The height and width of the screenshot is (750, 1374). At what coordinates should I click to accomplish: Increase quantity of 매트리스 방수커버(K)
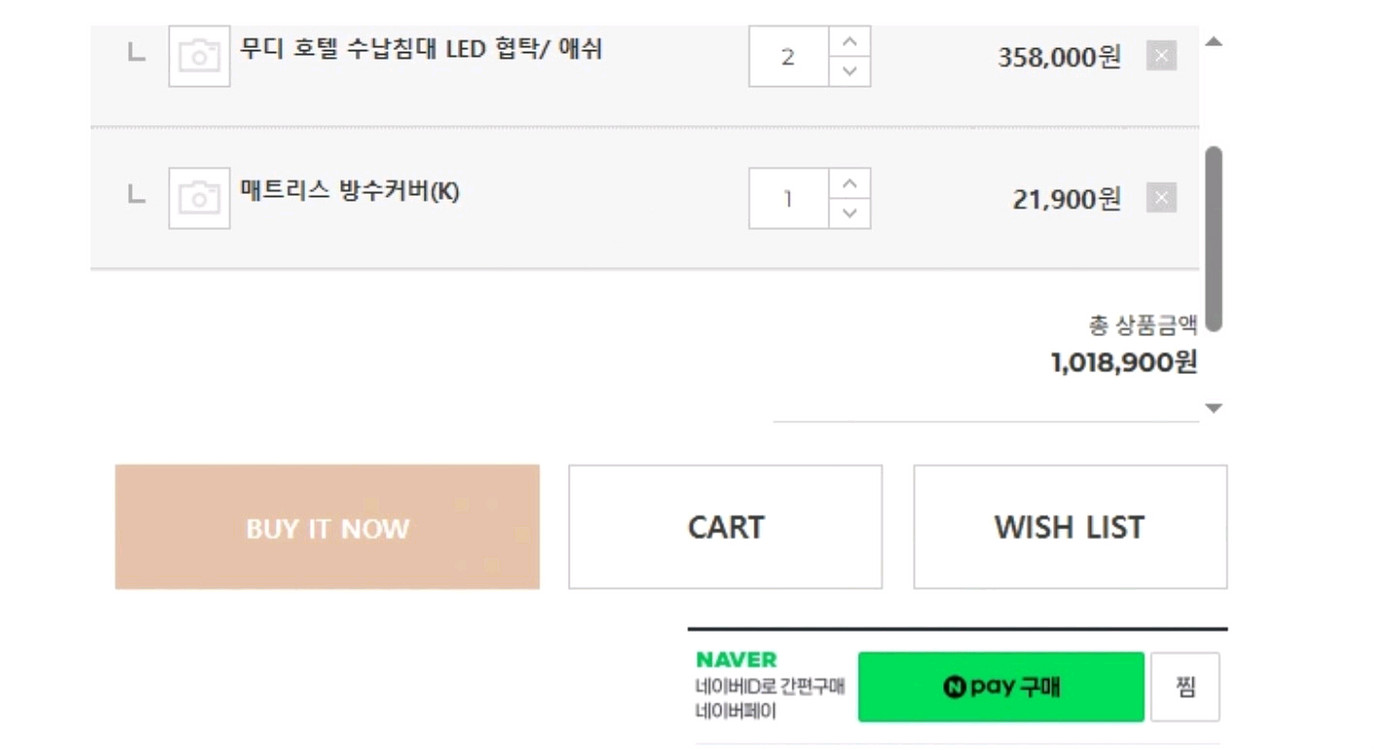pyautogui.click(x=850, y=184)
